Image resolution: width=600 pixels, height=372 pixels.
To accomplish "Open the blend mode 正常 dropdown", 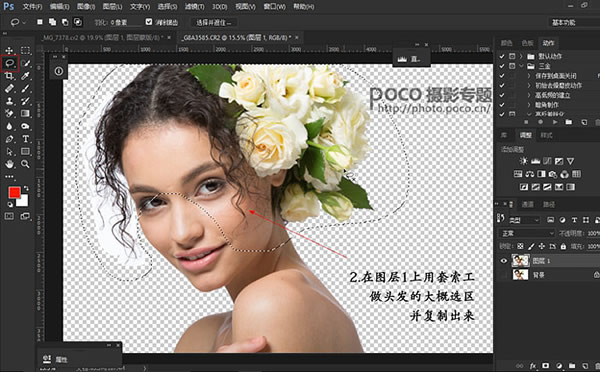I will [527, 233].
